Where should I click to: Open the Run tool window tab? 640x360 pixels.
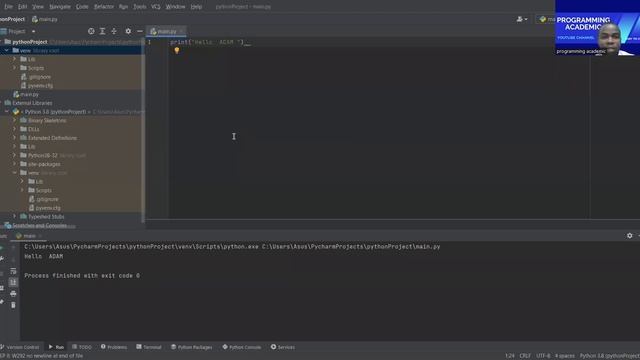tap(56, 347)
